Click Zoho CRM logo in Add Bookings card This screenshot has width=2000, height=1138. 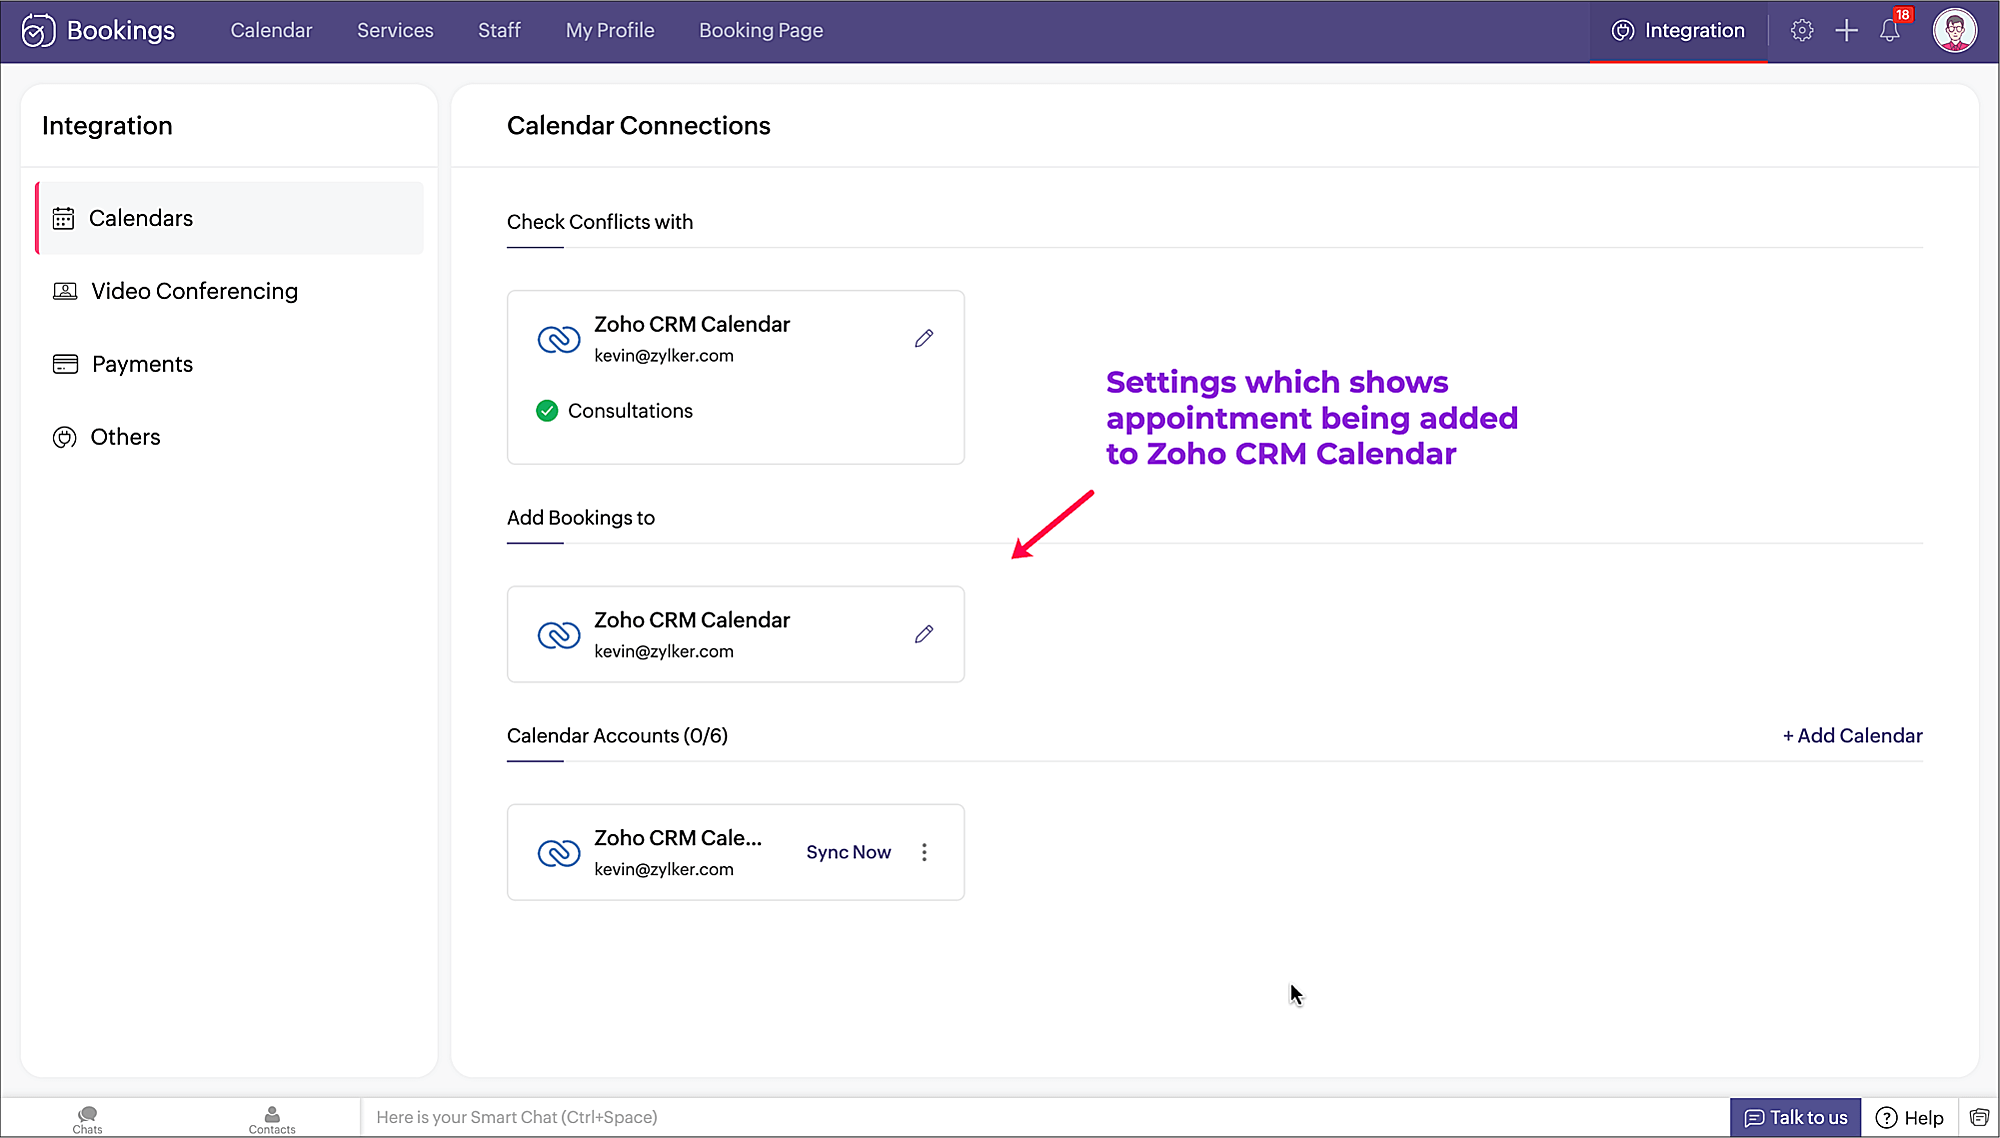click(559, 635)
